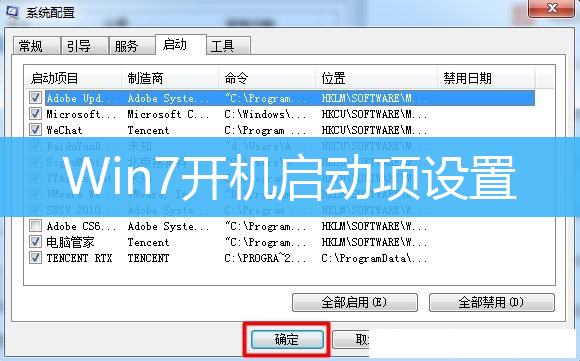
Task: Disable the WeChat startup checkbox
Action: coord(35,130)
